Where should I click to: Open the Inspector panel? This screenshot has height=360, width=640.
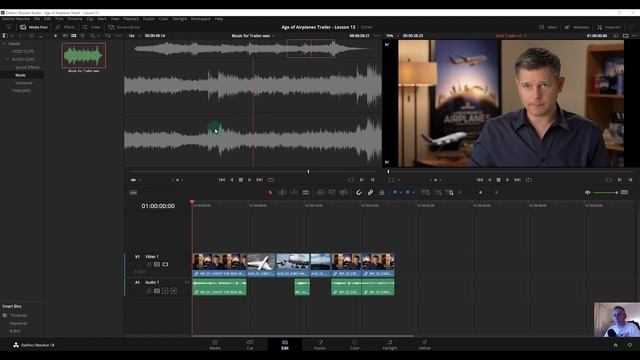[609, 27]
